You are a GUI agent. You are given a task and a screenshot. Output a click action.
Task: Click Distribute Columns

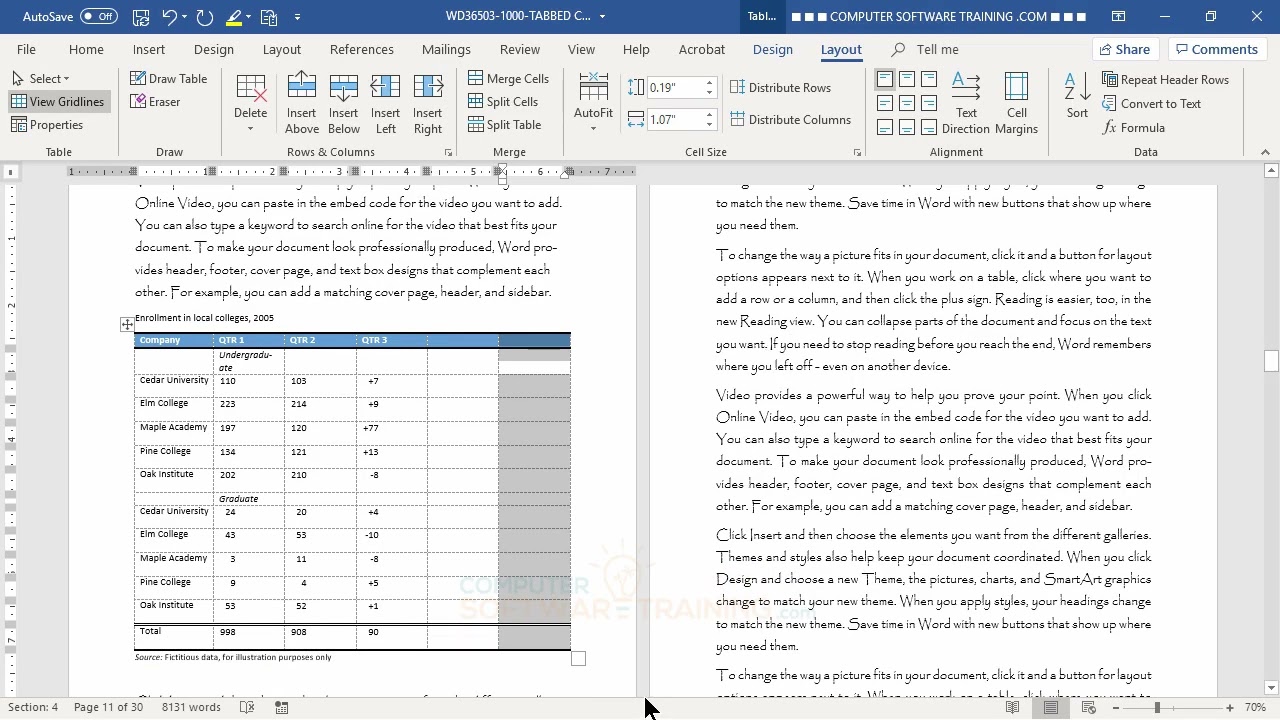[790, 120]
